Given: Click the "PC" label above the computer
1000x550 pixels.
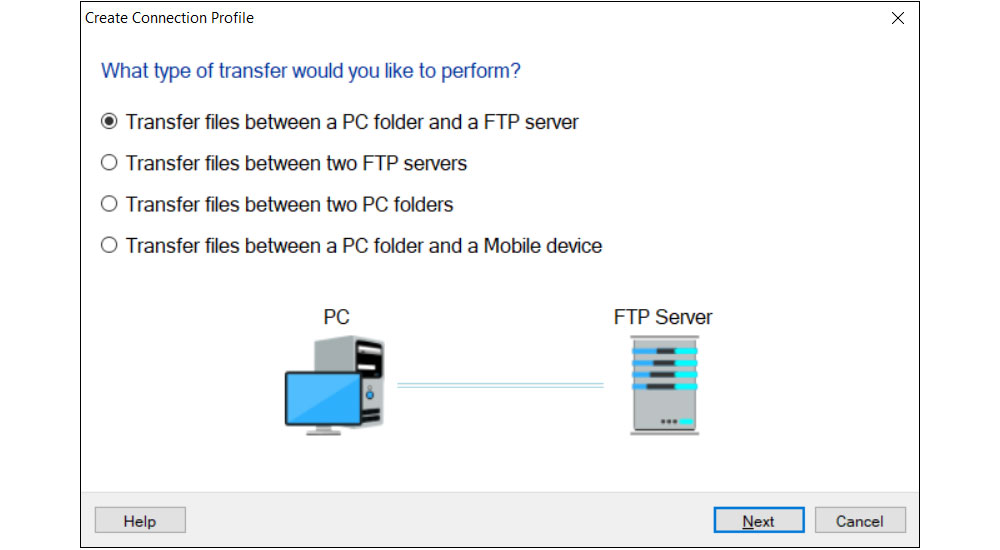Looking at the screenshot, I should pos(336,318).
